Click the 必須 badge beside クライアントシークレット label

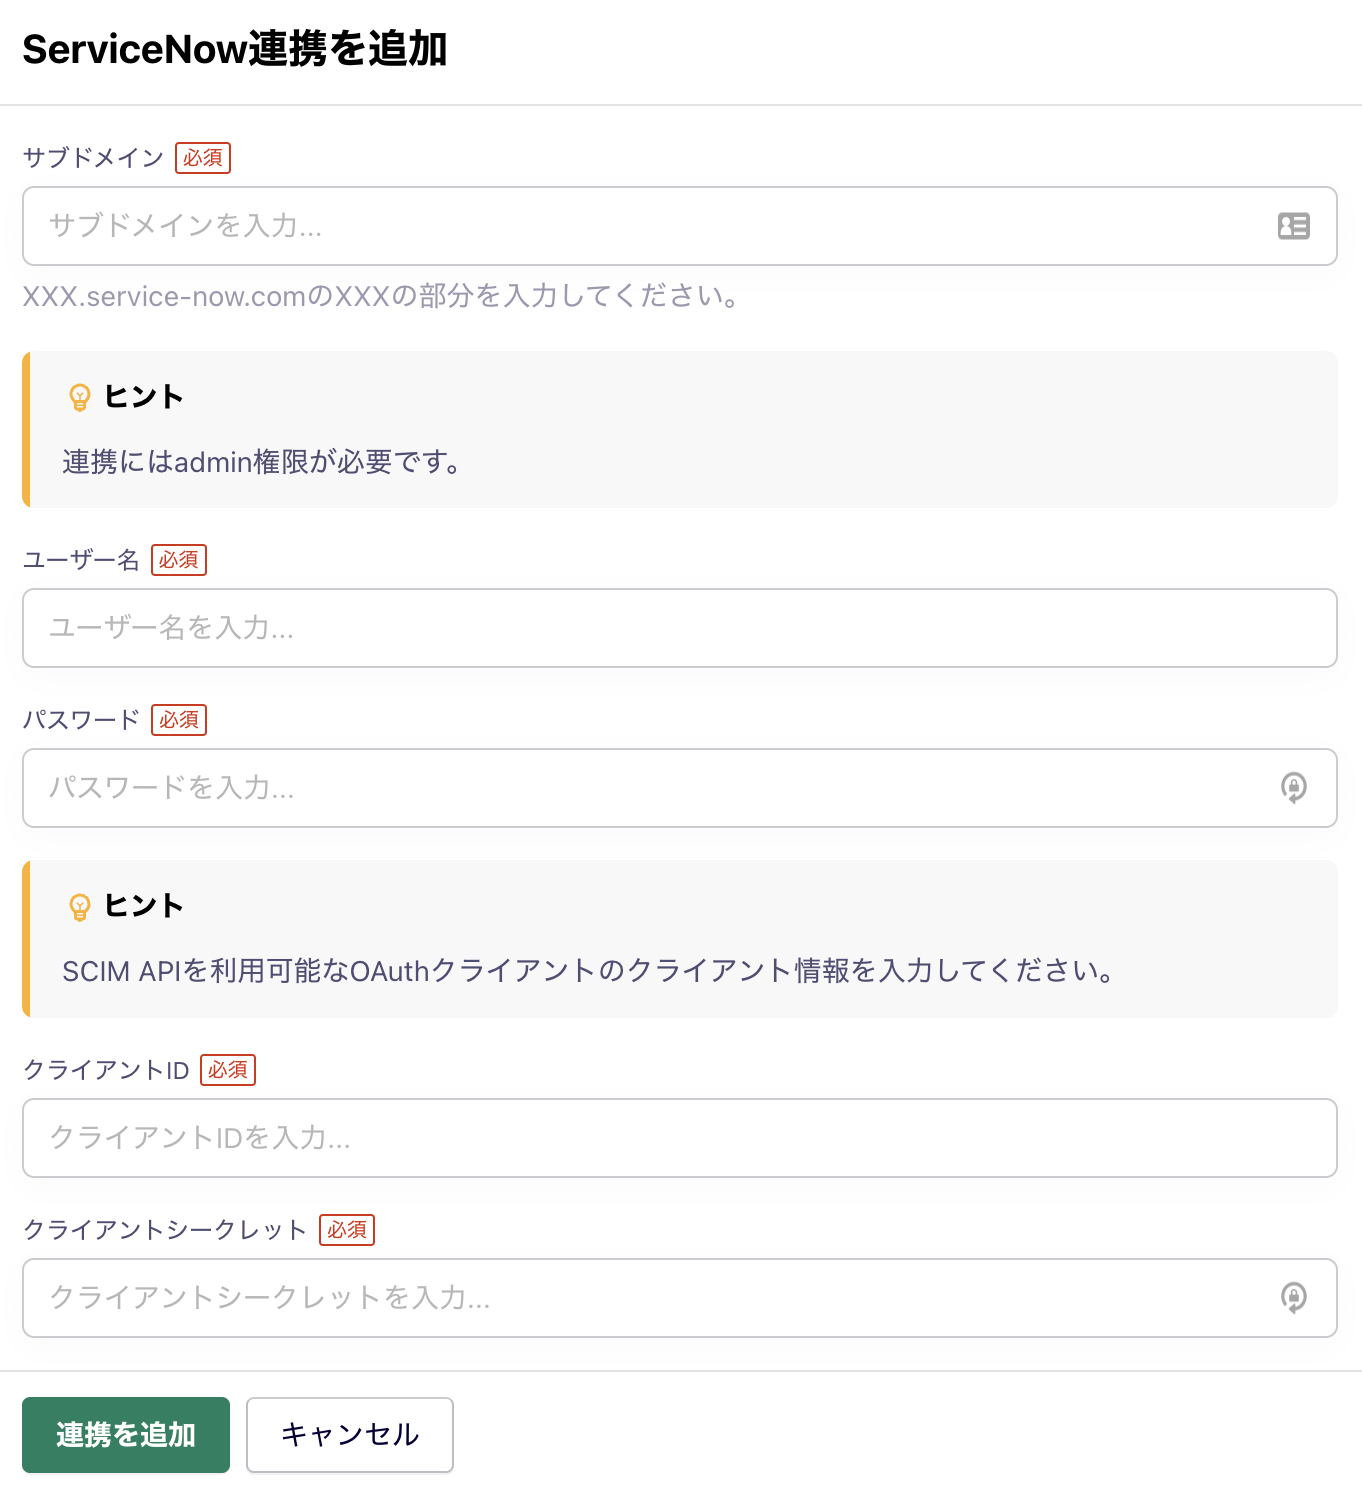(x=347, y=1230)
